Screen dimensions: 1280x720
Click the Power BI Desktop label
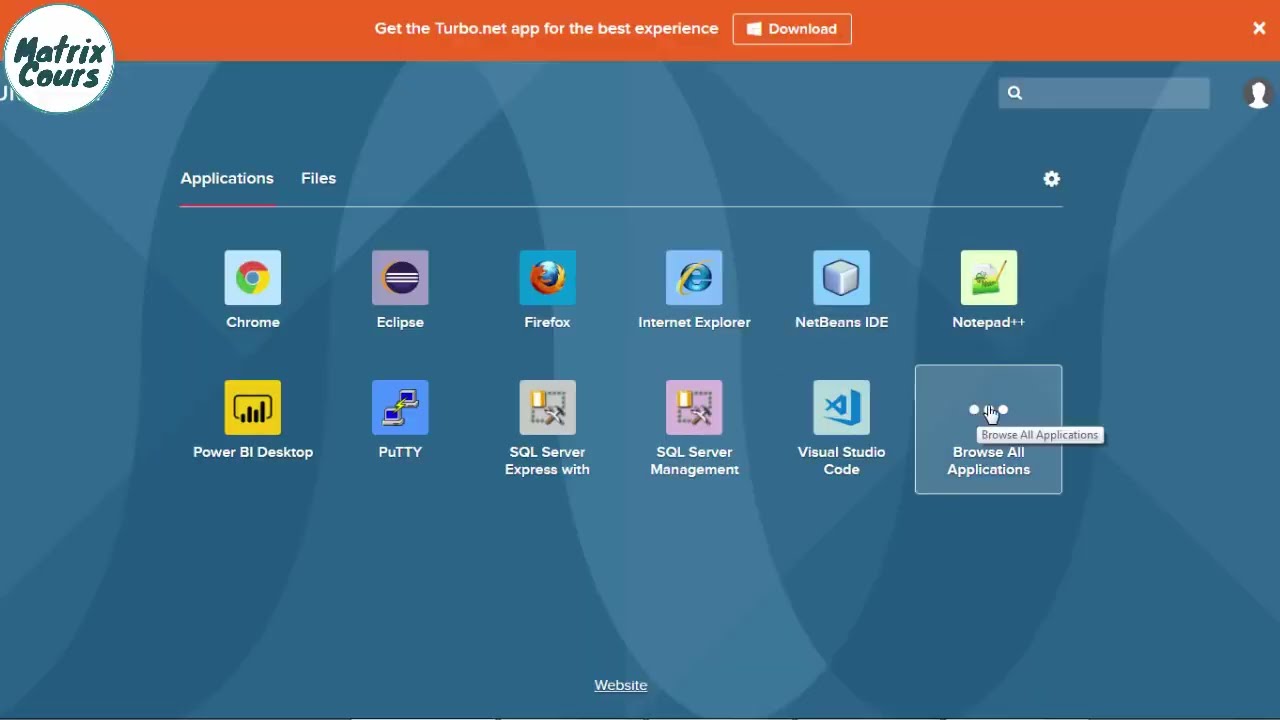tap(253, 452)
